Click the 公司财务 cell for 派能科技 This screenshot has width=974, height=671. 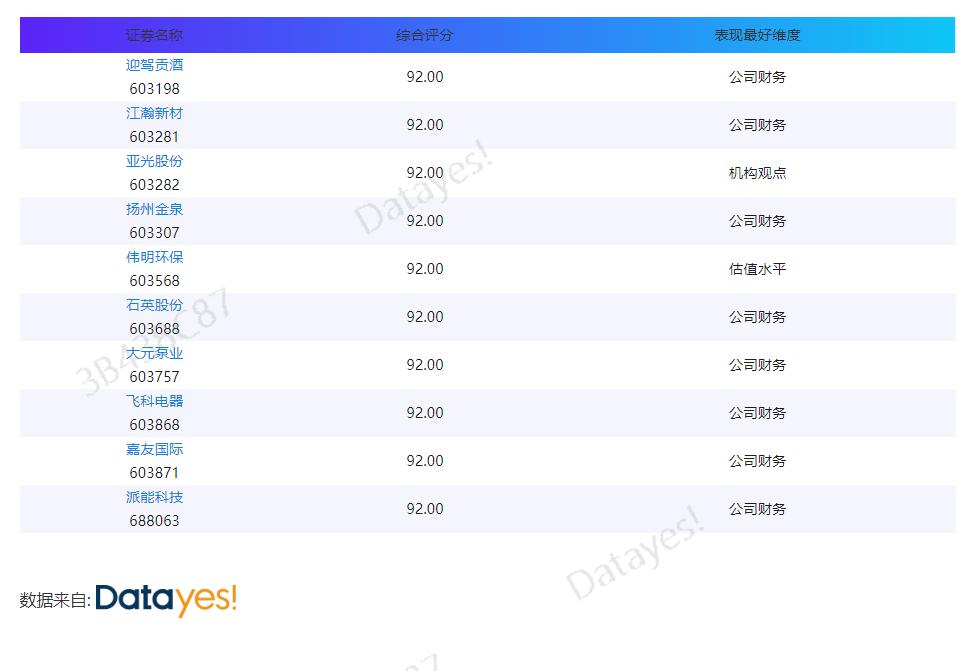756,508
